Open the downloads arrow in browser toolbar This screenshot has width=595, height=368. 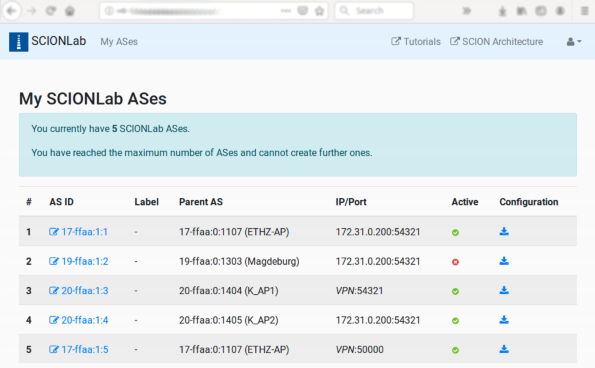[x=502, y=11]
